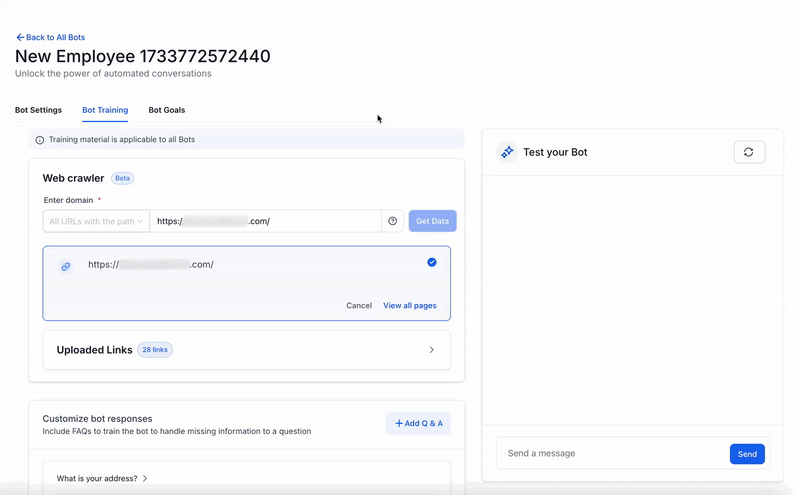The image size is (800, 495).
Task: Select the Bot Training tab
Action: [x=105, y=110]
